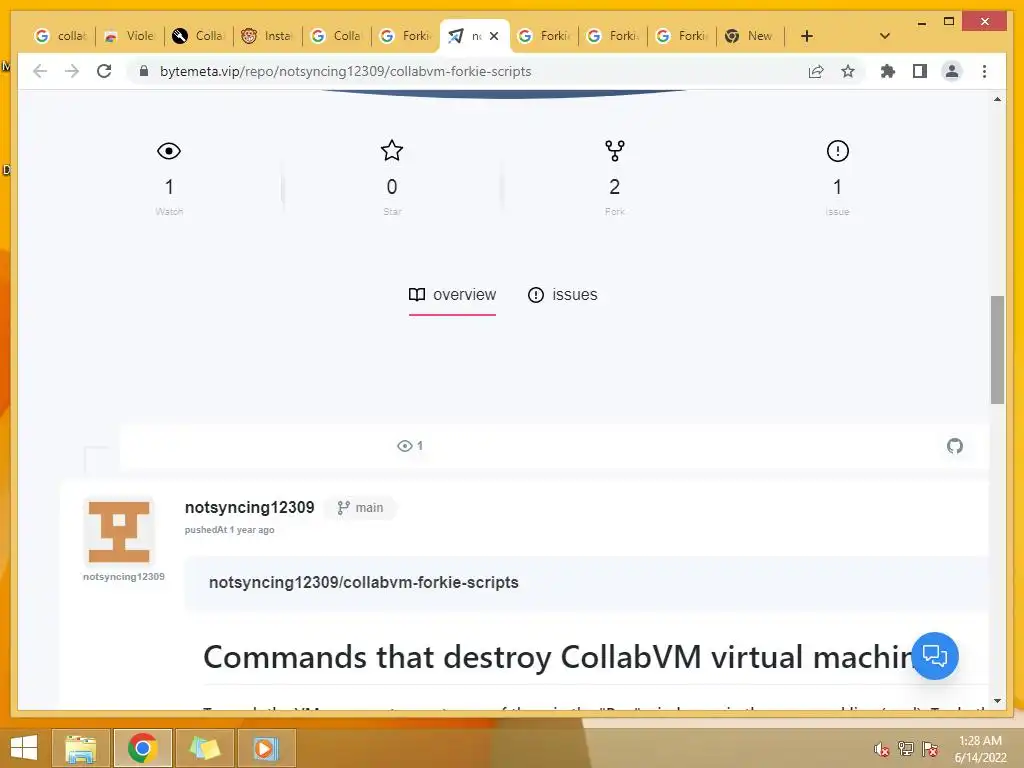Image resolution: width=1024 pixels, height=768 pixels.
Task: Open Chrome extensions puzzle icon
Action: [888, 71]
